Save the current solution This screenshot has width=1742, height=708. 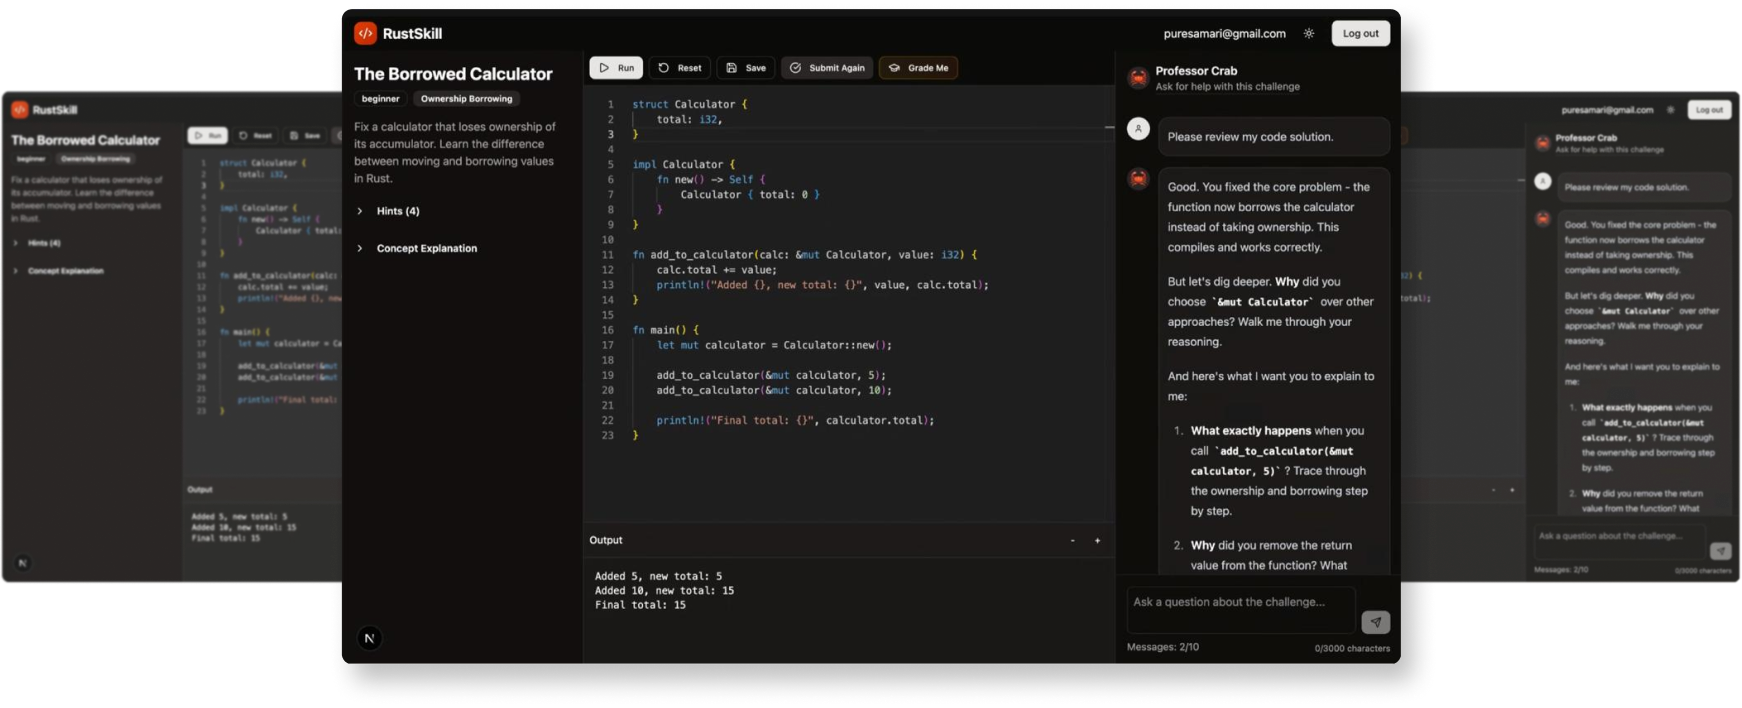[x=746, y=68]
